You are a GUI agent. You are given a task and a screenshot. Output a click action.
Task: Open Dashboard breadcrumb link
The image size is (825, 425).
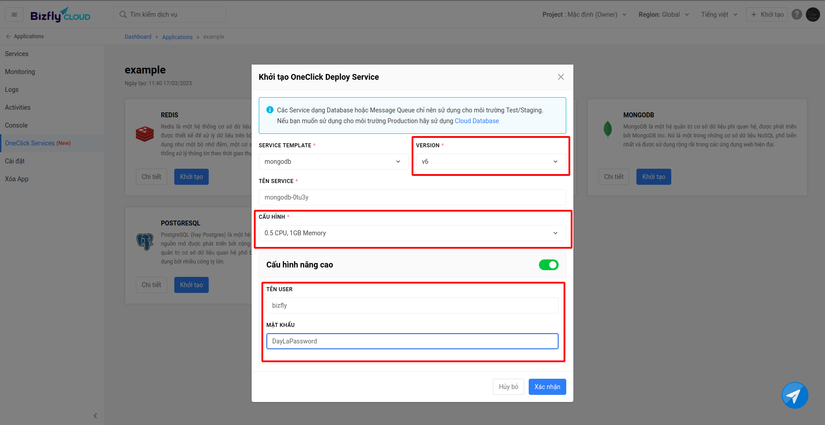138,37
